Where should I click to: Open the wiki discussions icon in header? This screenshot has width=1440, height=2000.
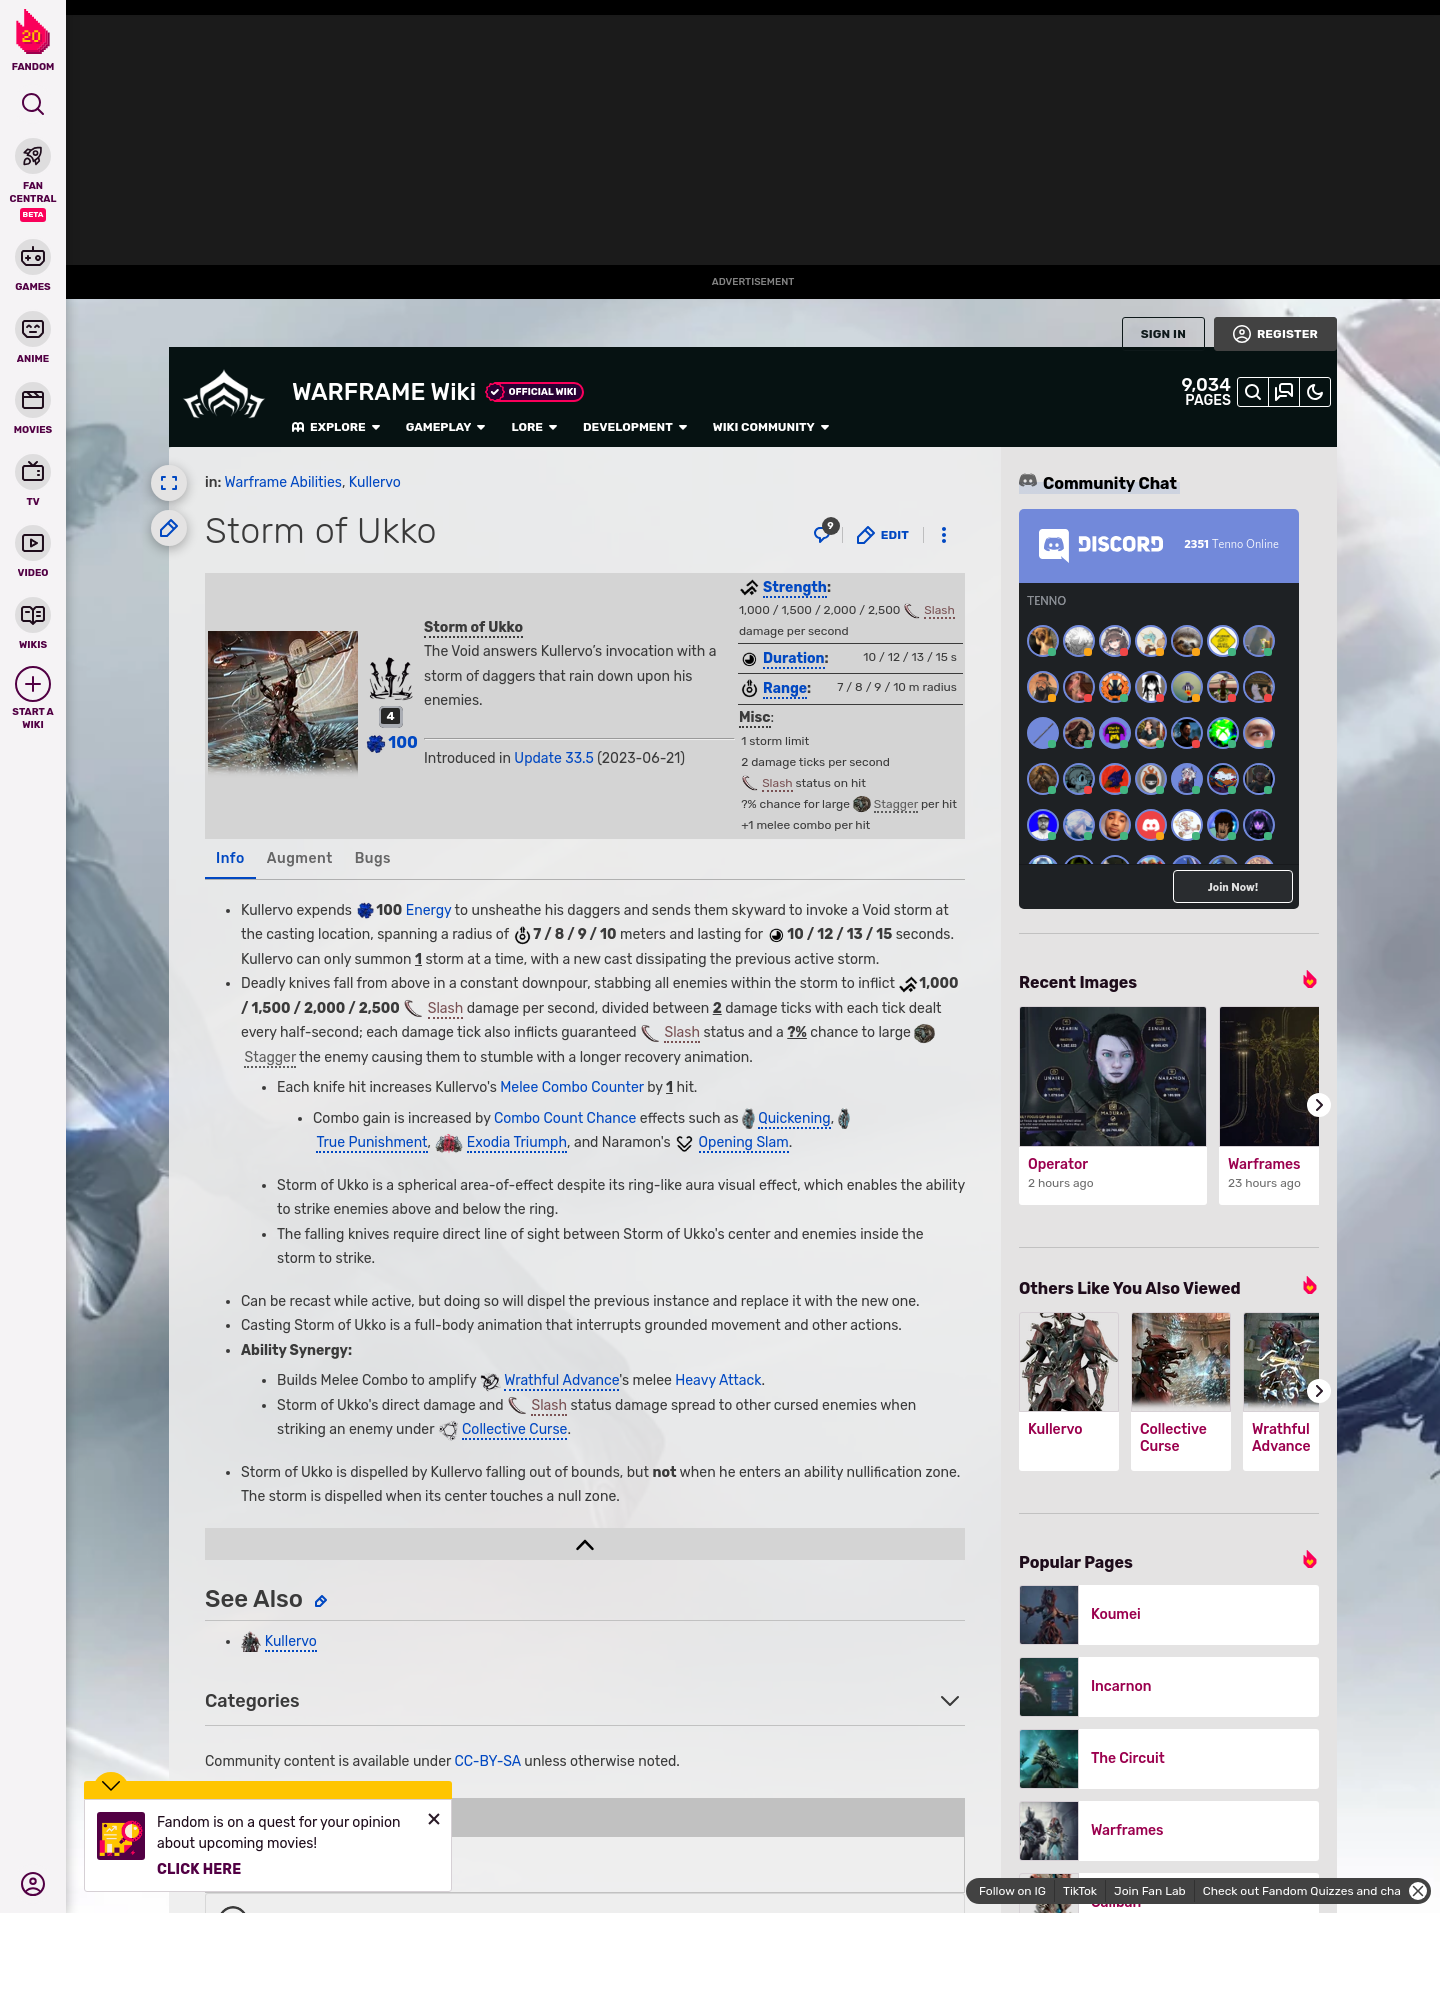click(1284, 392)
